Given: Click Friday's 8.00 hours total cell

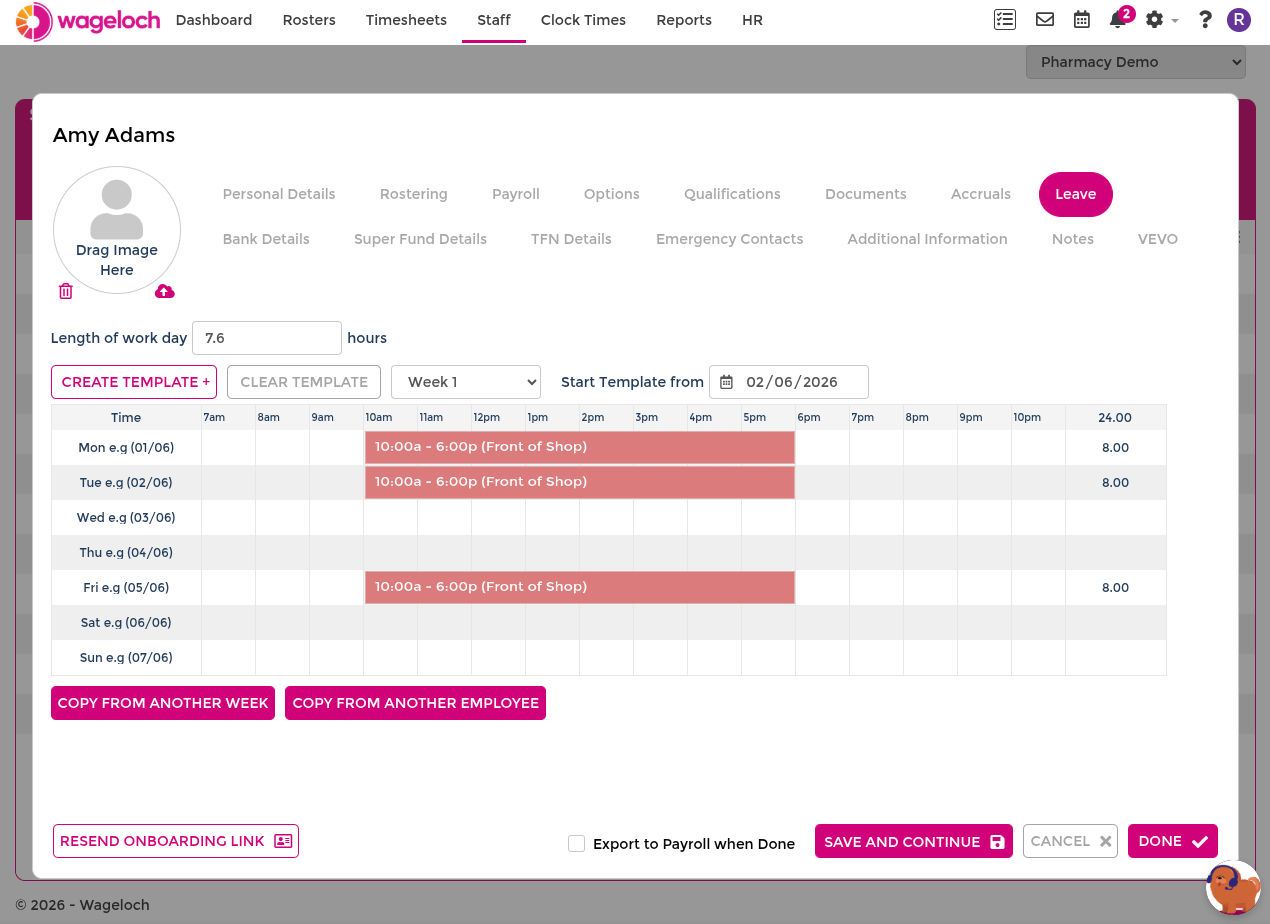Looking at the screenshot, I should [1115, 587].
